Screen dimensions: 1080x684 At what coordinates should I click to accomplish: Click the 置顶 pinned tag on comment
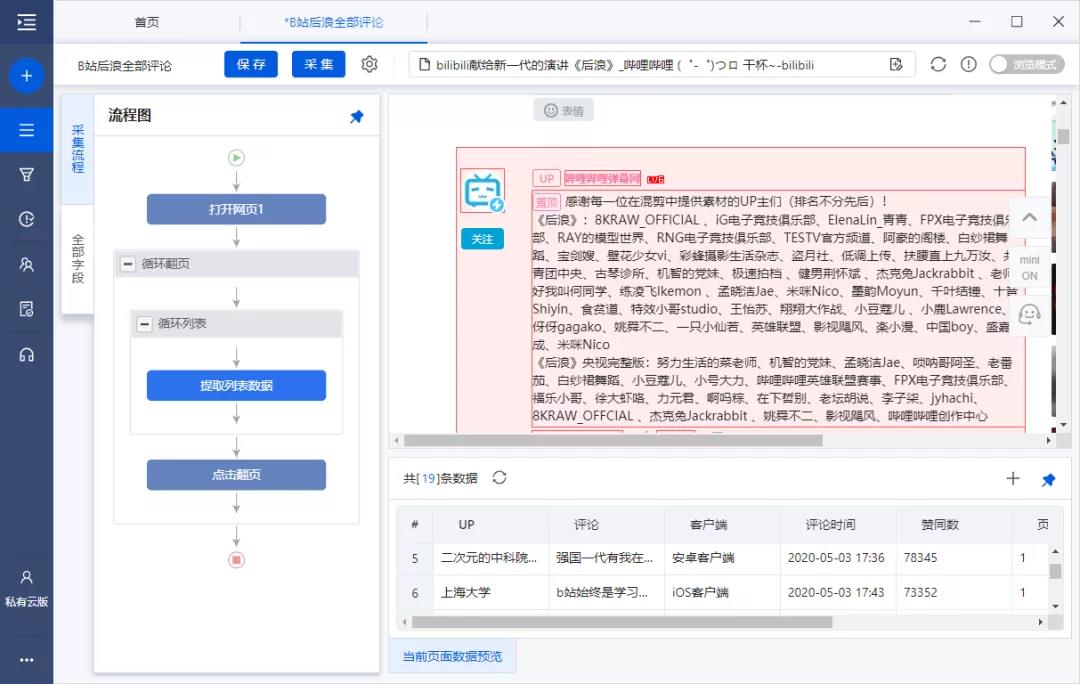pos(546,202)
